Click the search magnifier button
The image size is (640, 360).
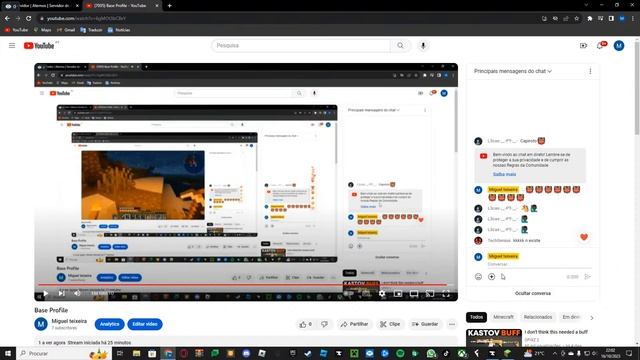[400, 46]
